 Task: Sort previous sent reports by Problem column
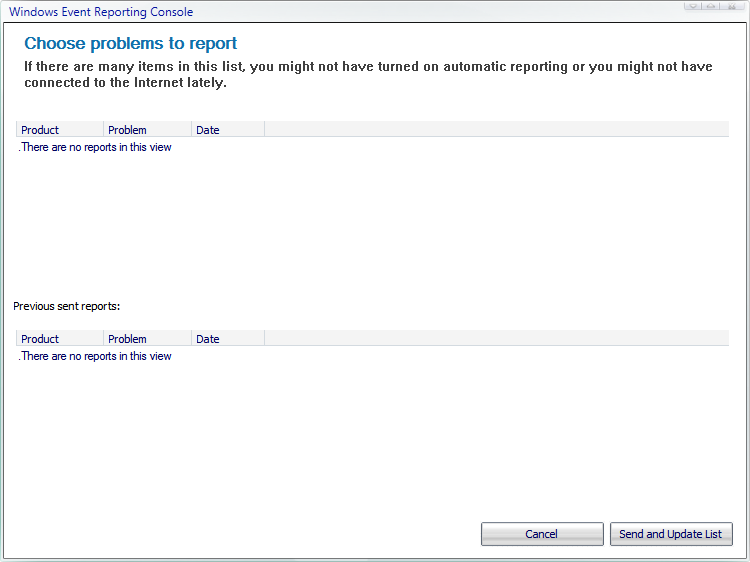147,339
